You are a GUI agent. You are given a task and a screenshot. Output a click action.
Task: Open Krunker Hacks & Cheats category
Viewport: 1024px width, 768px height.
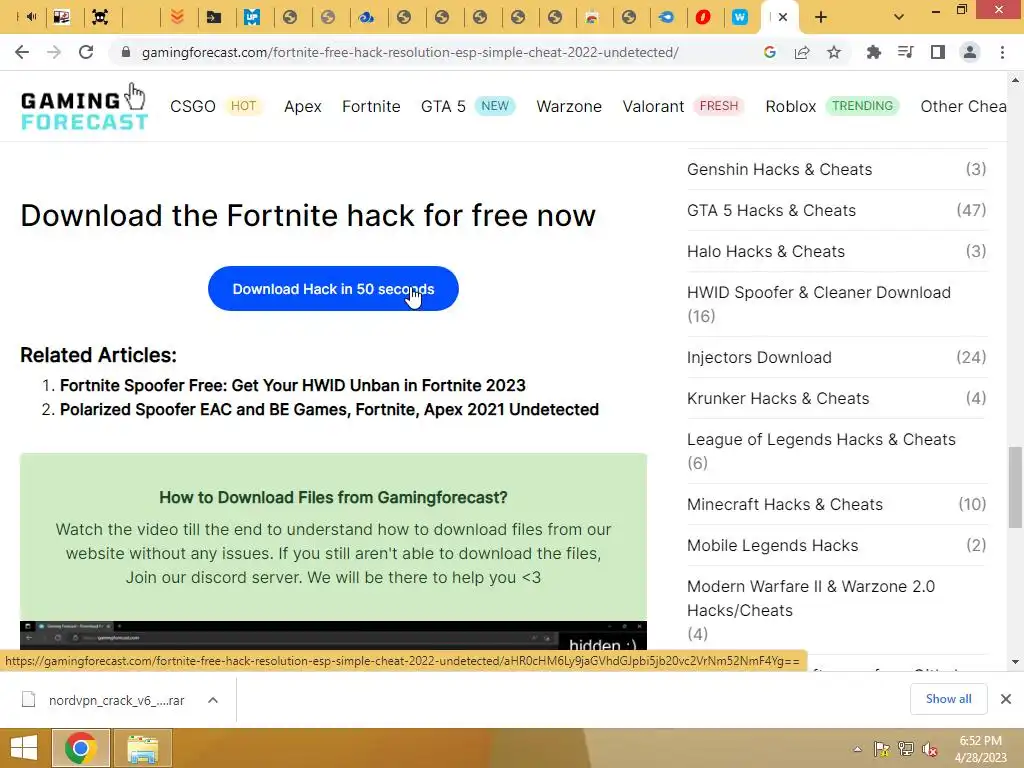pos(778,398)
